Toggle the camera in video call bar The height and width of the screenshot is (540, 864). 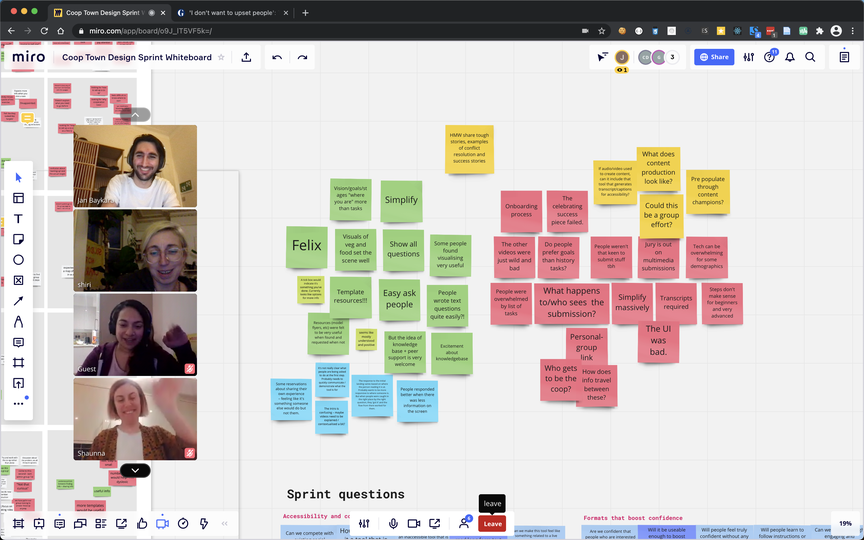click(x=413, y=523)
